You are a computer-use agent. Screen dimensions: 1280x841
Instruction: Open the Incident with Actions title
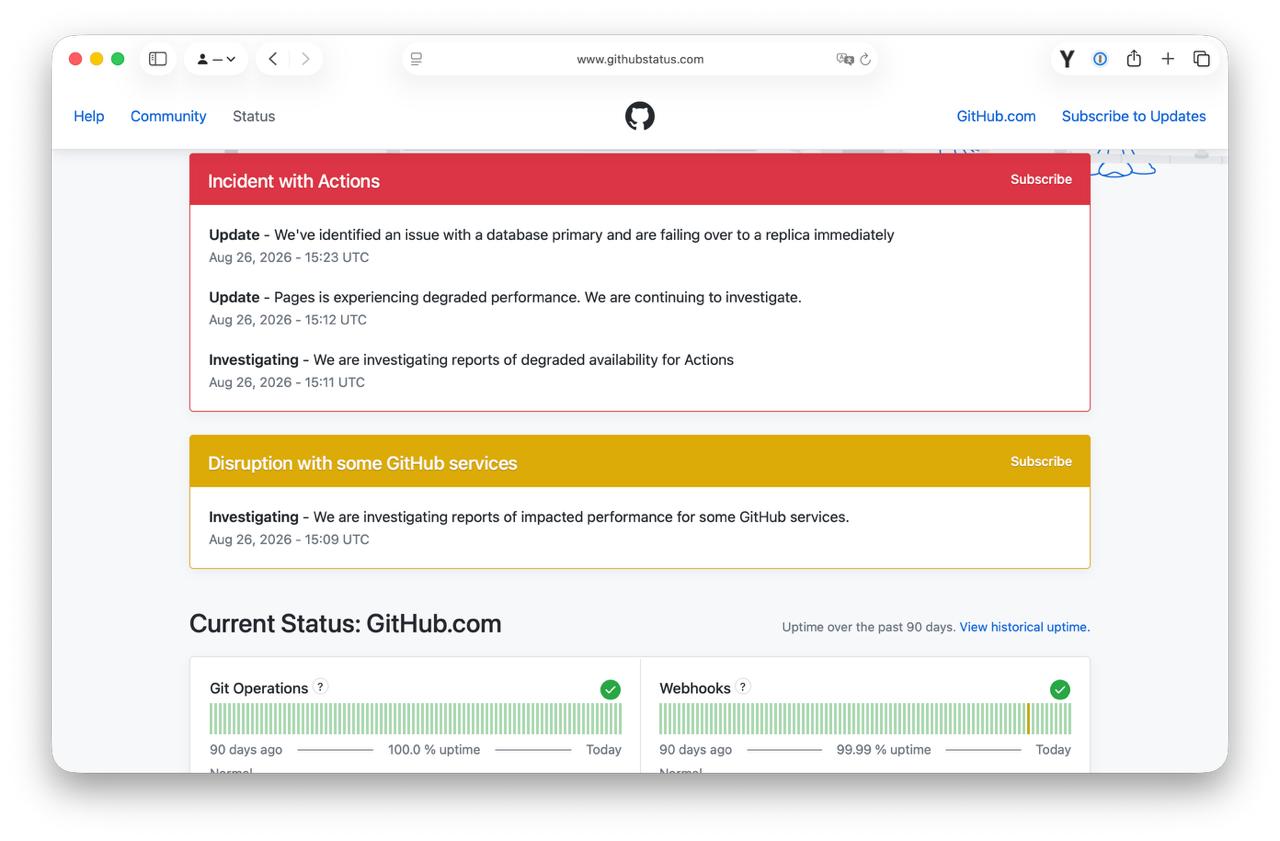tap(294, 181)
